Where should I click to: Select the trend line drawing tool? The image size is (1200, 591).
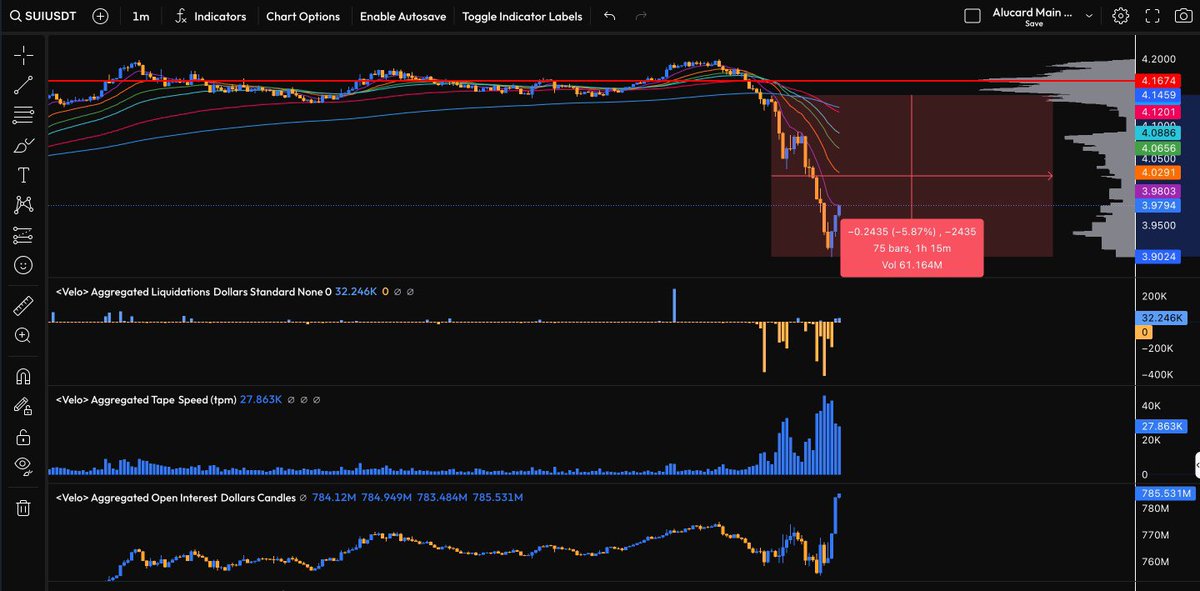tap(23, 85)
